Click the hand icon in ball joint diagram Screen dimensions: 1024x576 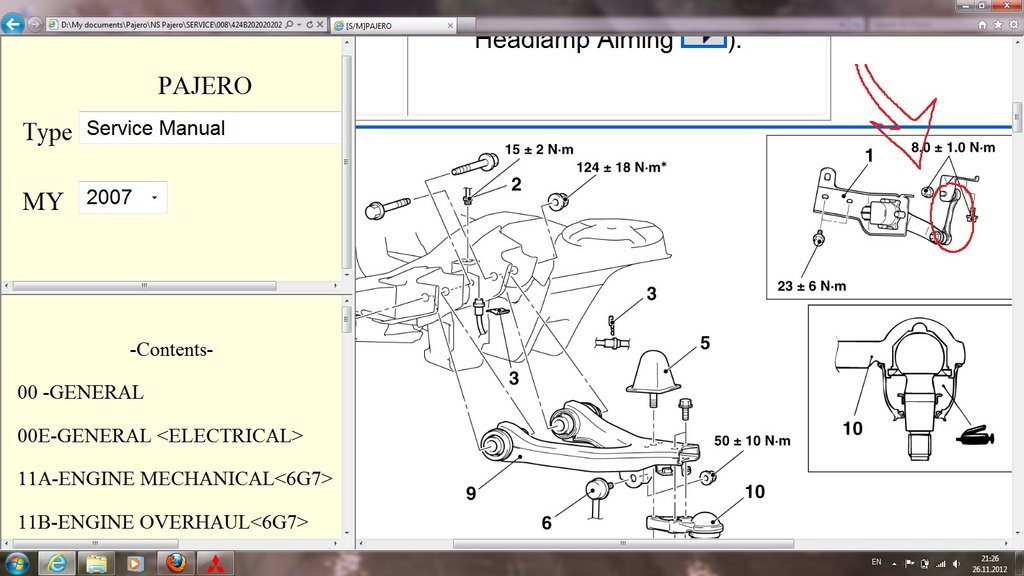[x=975, y=436]
